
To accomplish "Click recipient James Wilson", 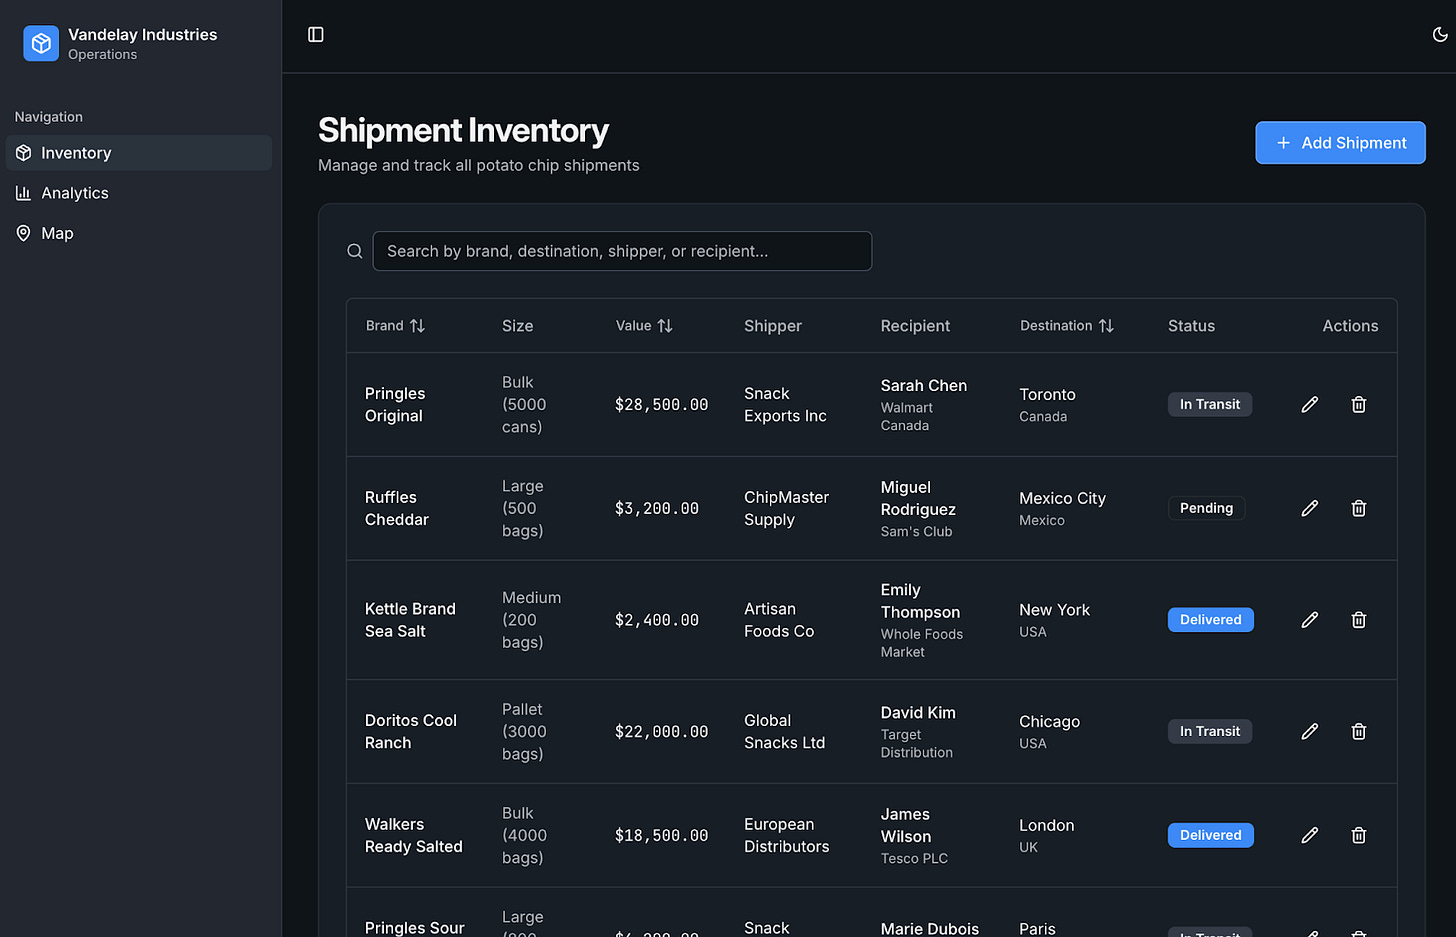I will tap(906, 826).
